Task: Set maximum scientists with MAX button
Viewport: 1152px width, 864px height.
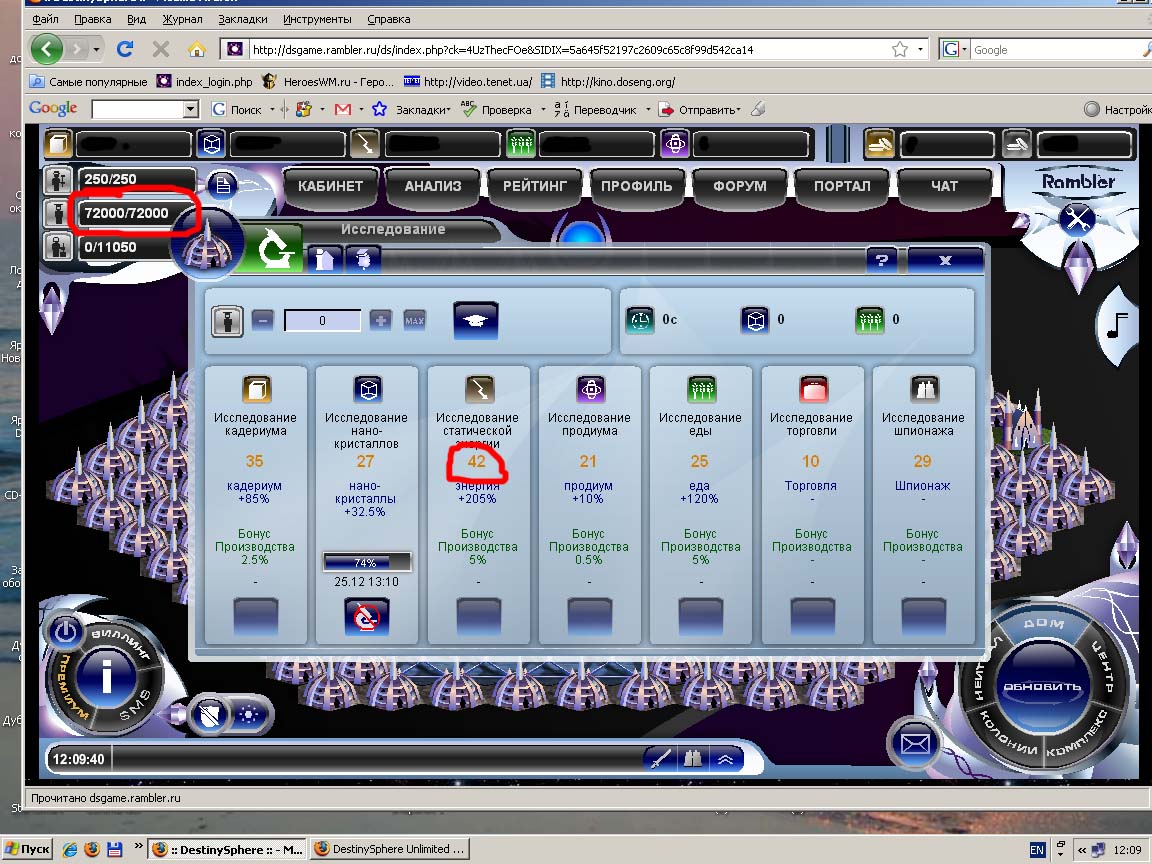Action: (x=414, y=320)
